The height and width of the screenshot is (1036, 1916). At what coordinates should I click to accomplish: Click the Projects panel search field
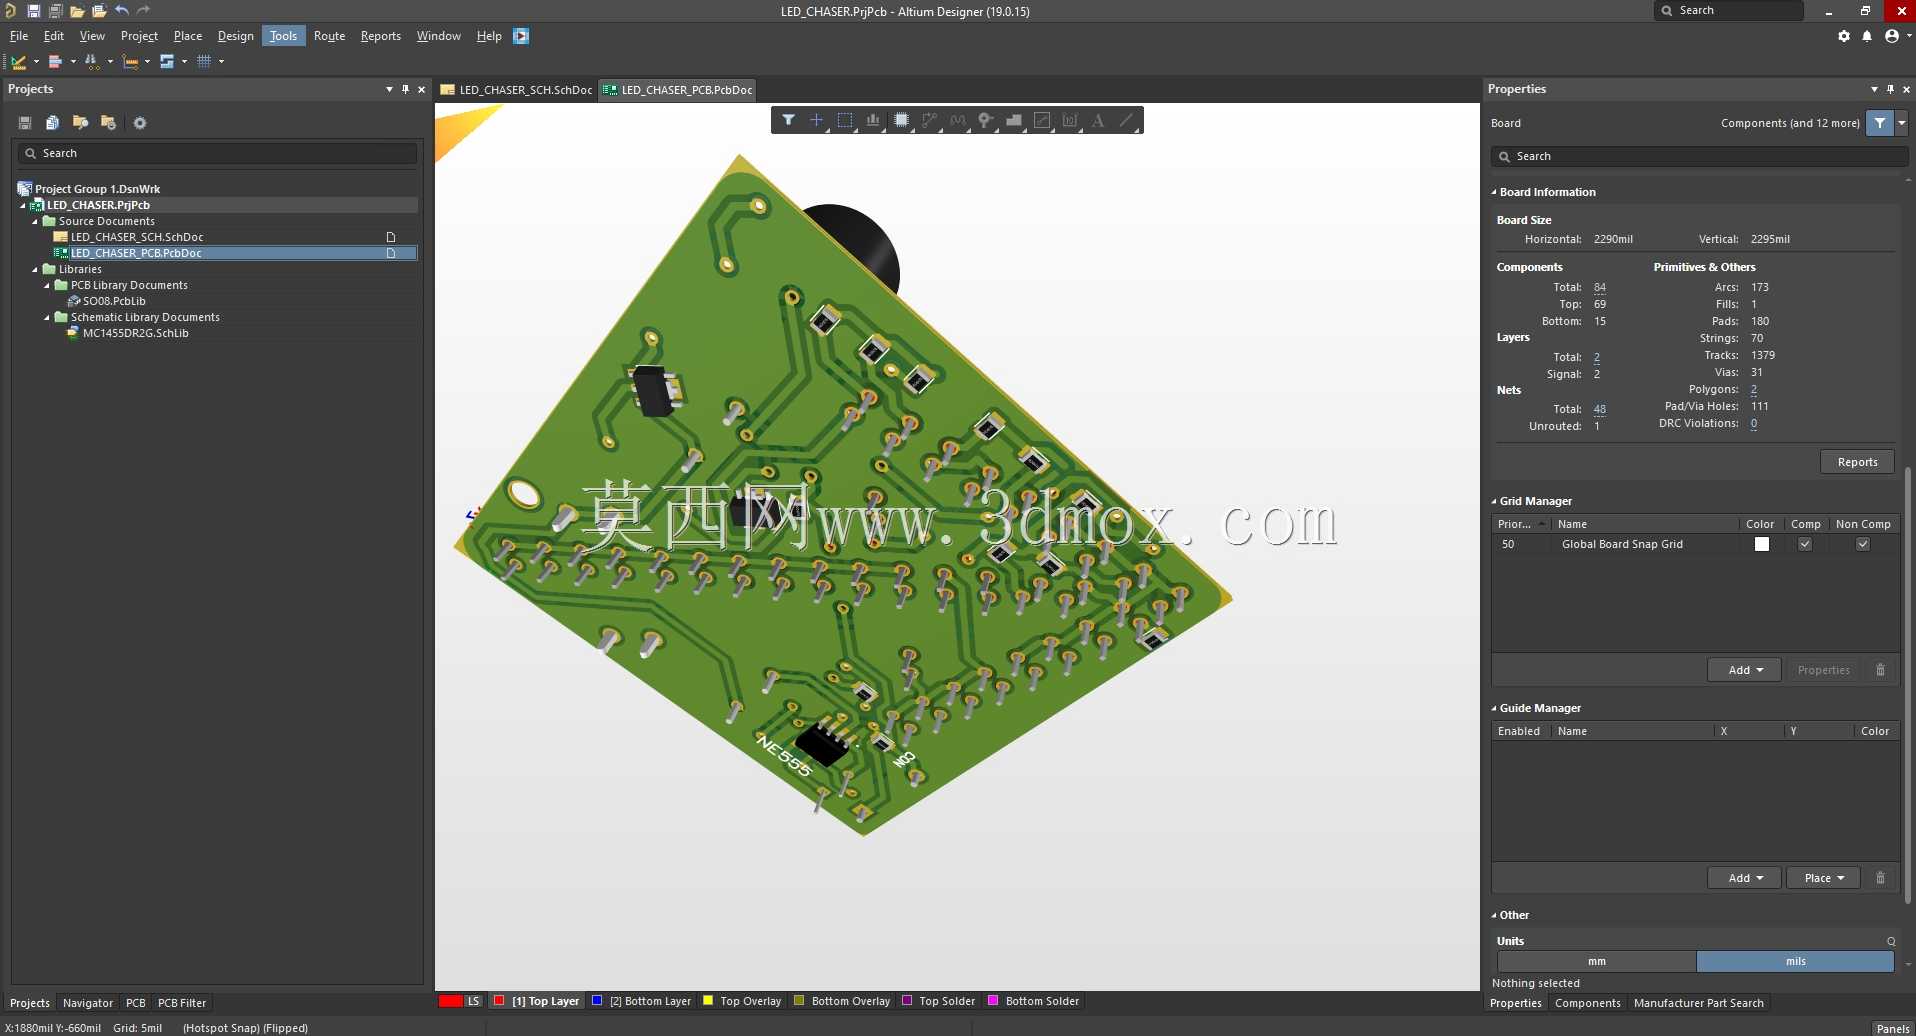point(217,153)
